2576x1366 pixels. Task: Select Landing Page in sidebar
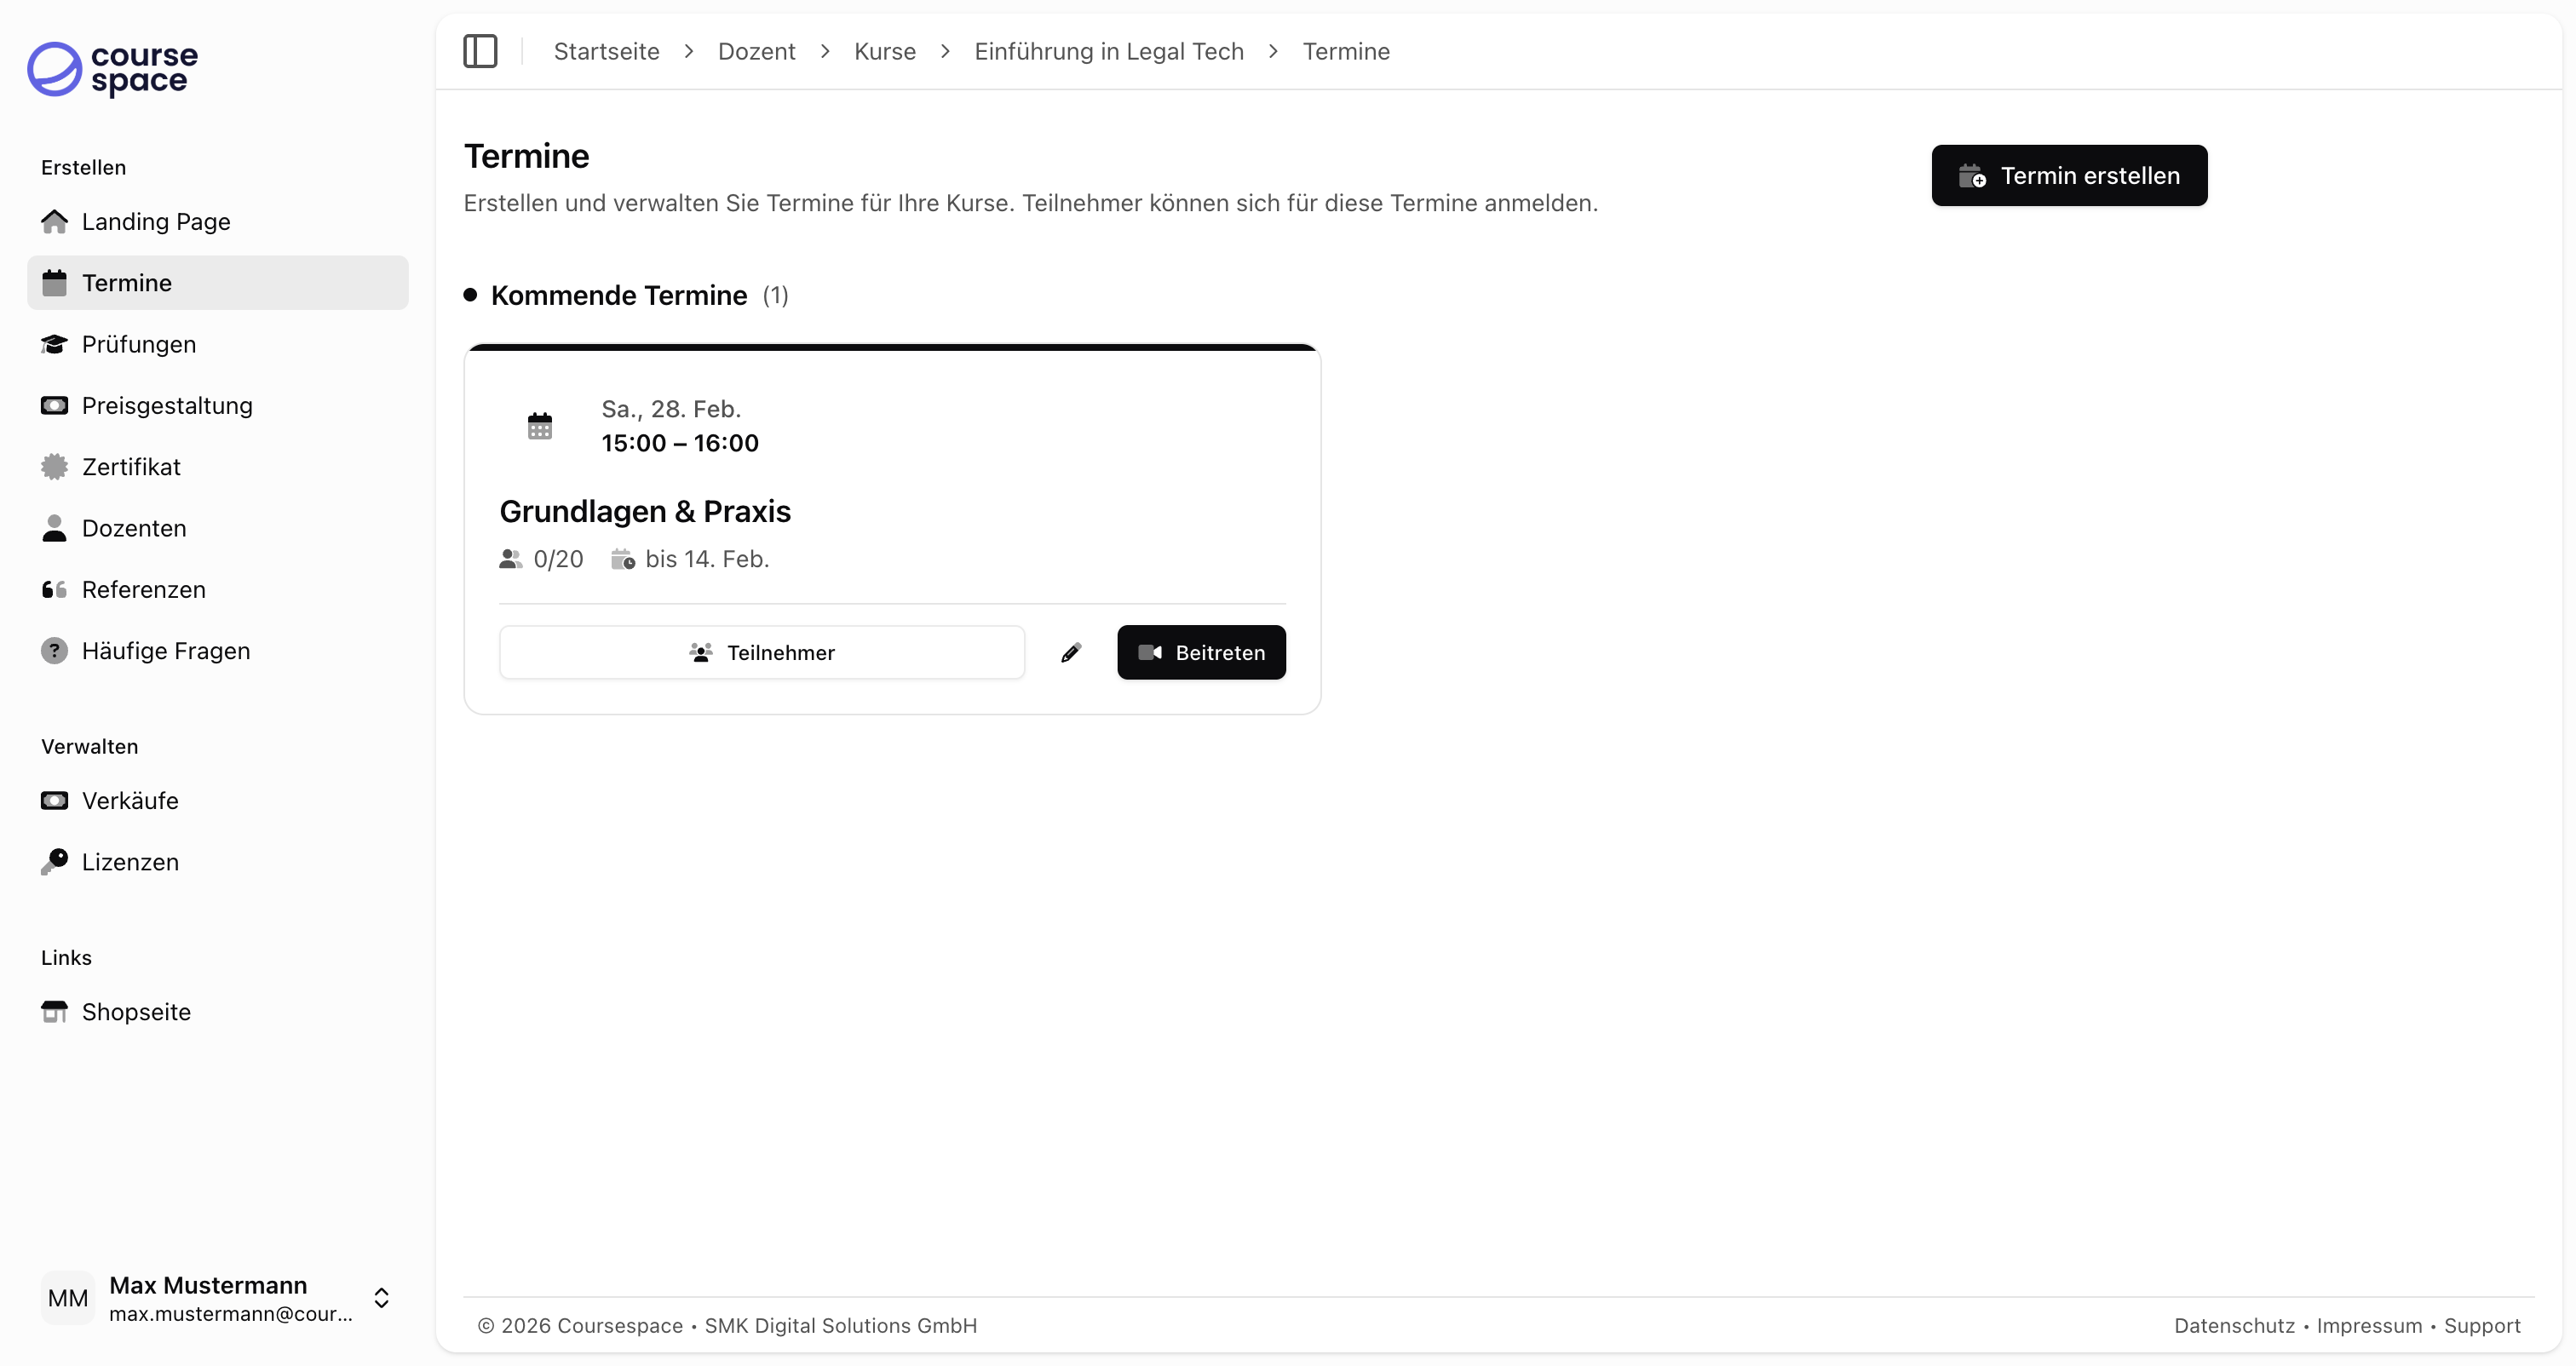[x=156, y=222]
